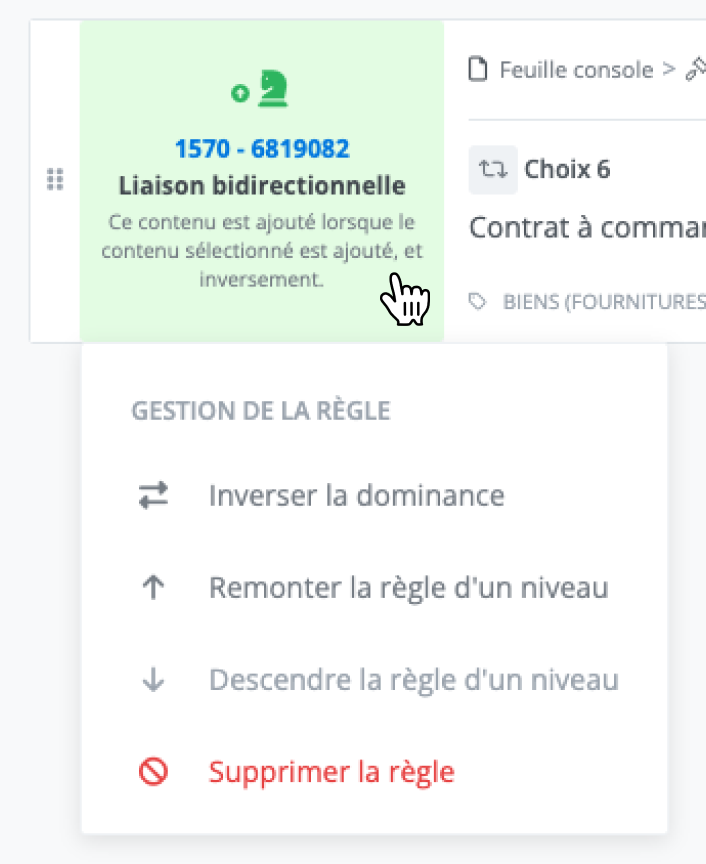Screen dimensions: 706x864
Task: Click the green plus circle icon
Action: (x=240, y=93)
